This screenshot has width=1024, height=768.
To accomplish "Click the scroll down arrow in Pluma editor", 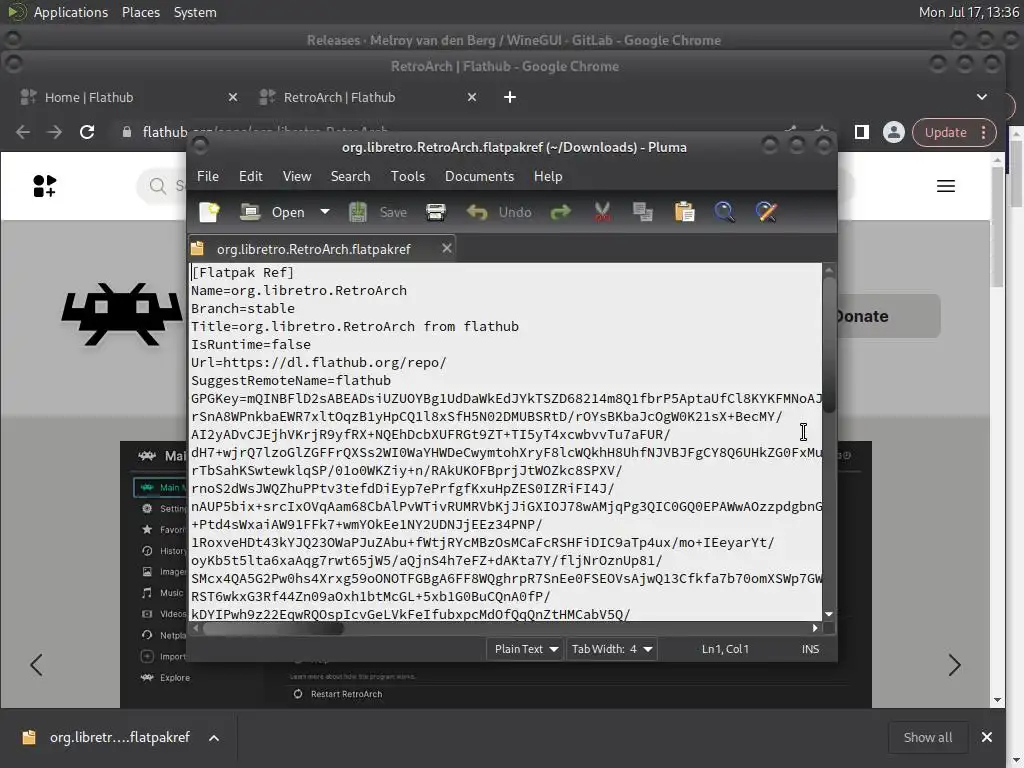I will coord(829,614).
